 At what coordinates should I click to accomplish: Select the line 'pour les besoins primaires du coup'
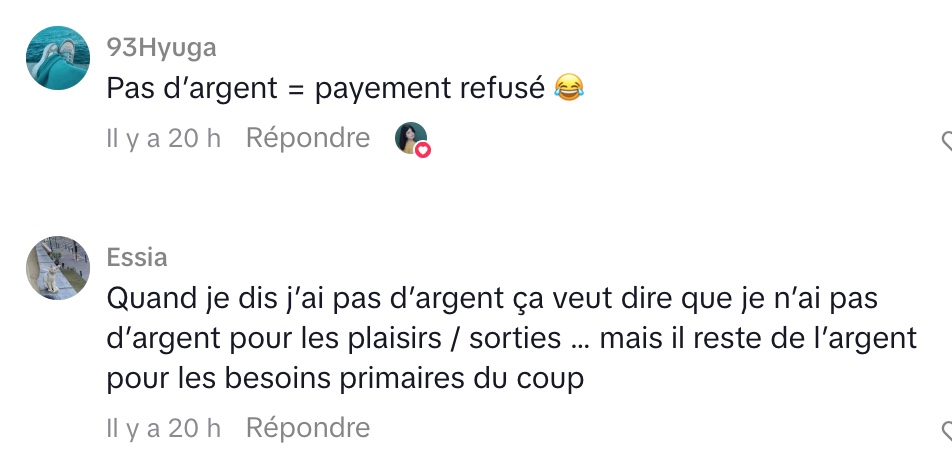(345, 379)
